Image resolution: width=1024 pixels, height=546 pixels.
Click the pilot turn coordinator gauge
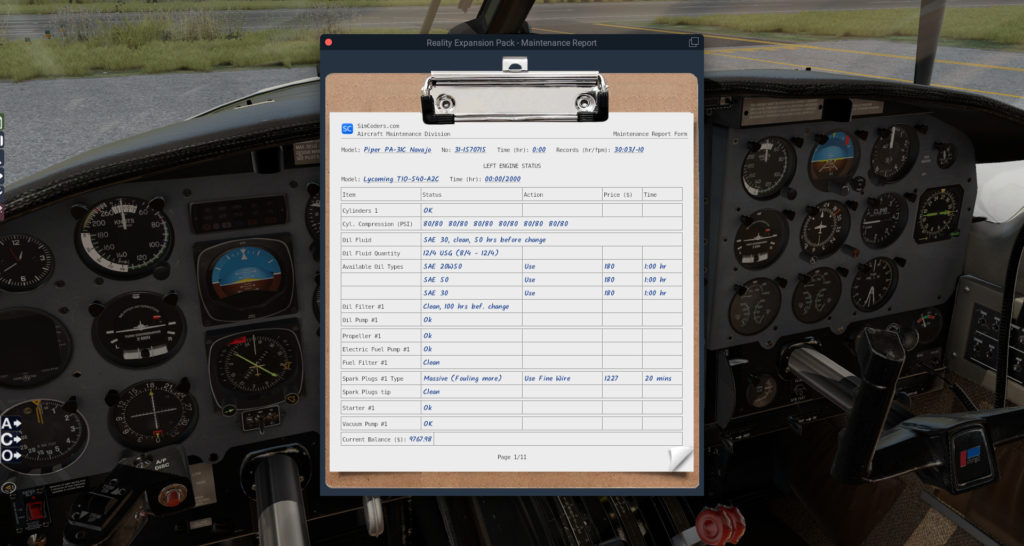138,329
